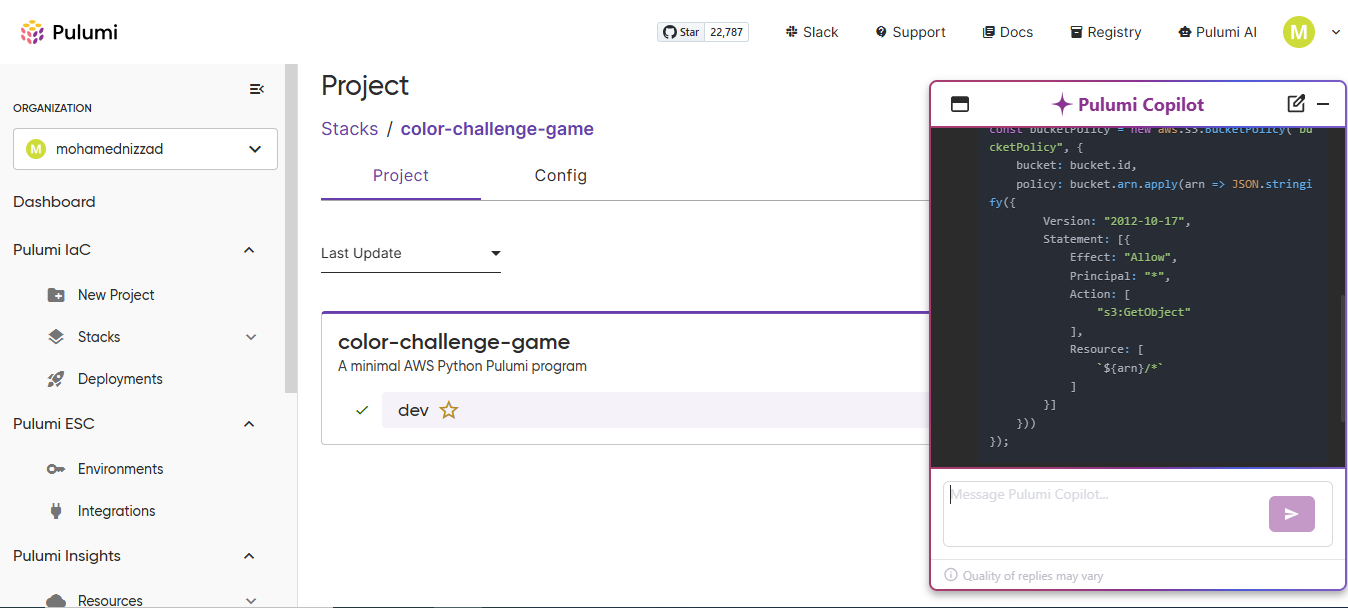Image resolution: width=1348 pixels, height=608 pixels.
Task: Click the organization avatar M icon
Action: (36, 149)
